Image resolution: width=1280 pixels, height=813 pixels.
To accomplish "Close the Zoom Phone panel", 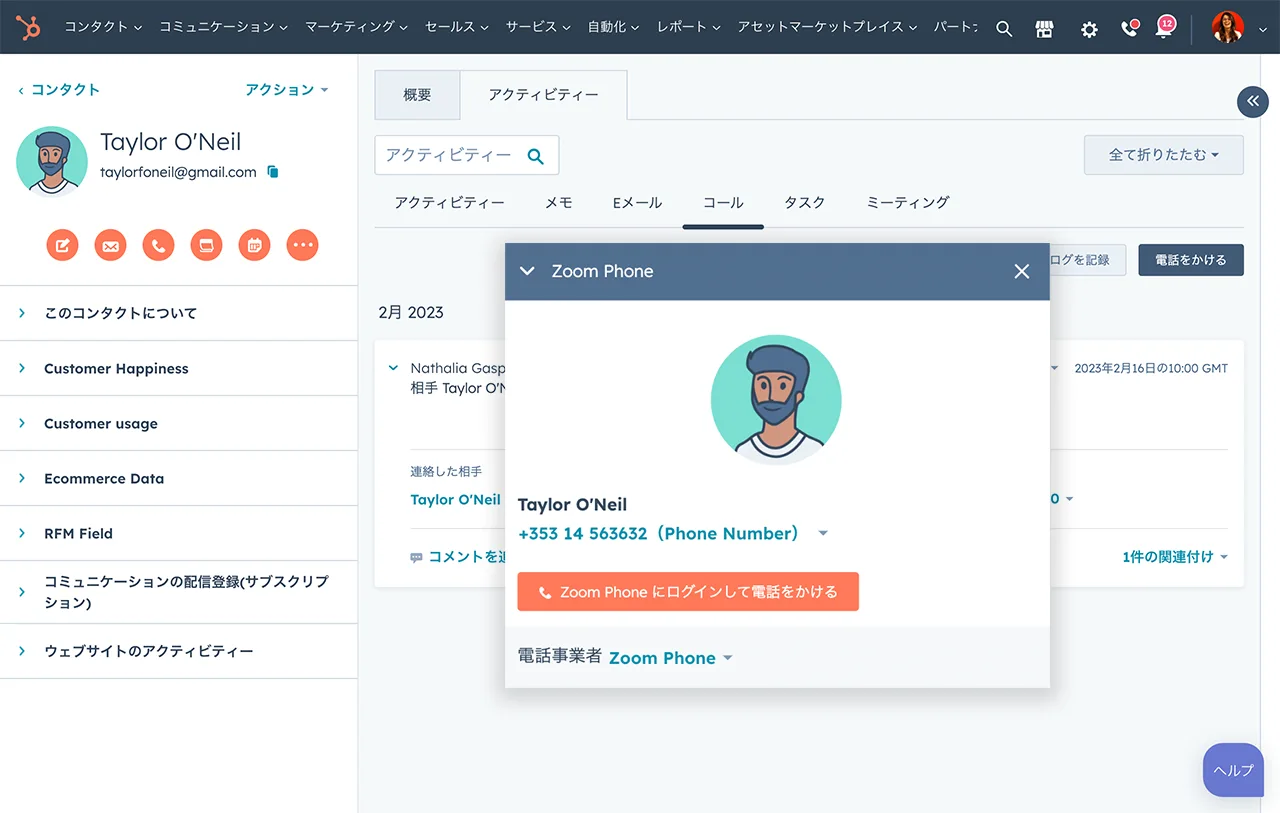I will coord(1021,271).
